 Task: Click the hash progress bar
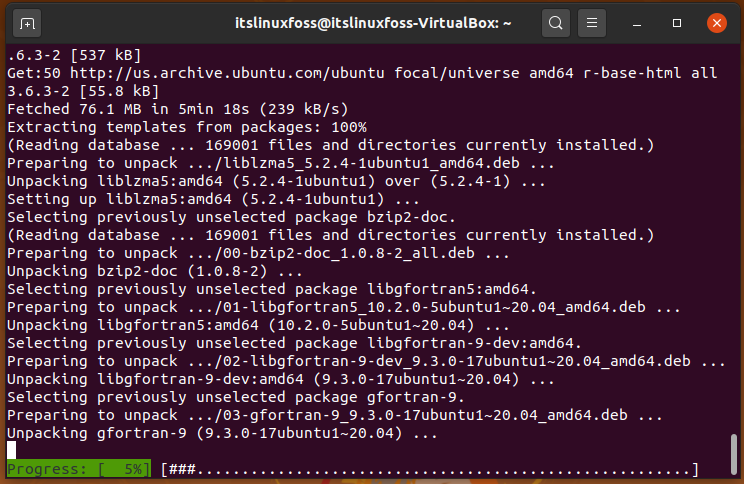pos(429,469)
